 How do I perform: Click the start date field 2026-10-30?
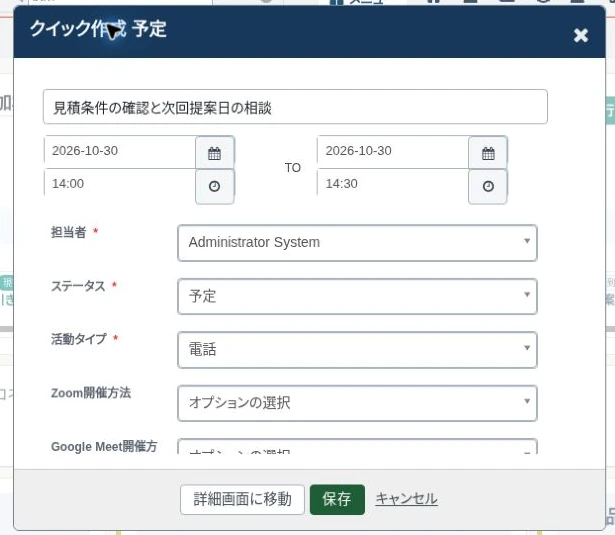coord(120,151)
